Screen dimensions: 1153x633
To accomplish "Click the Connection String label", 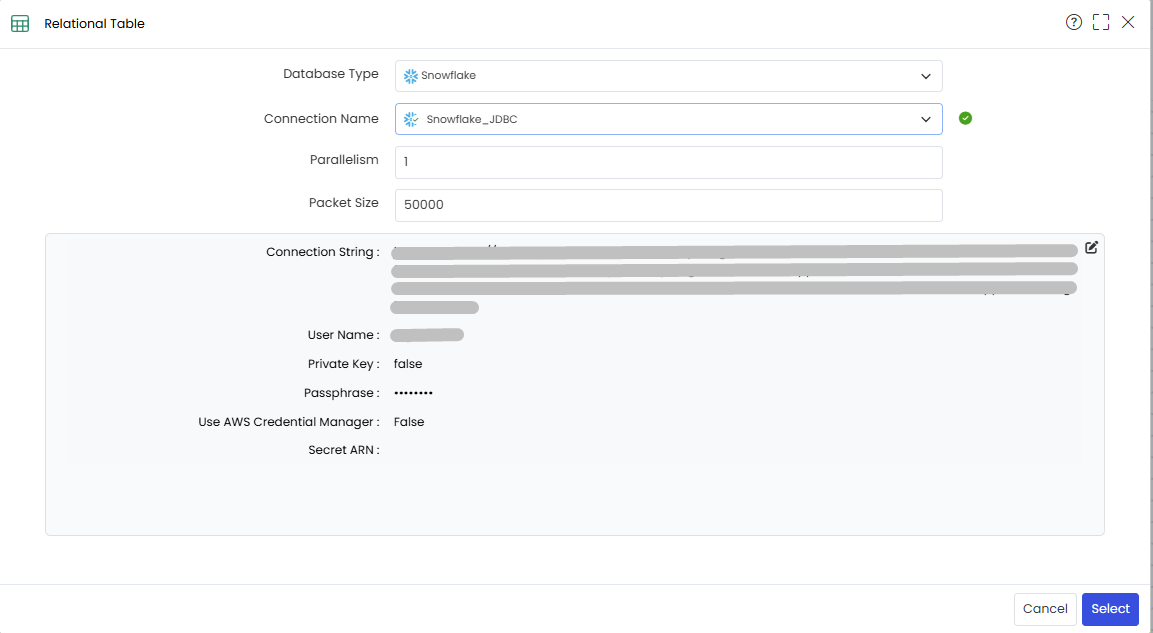I will pos(323,252).
